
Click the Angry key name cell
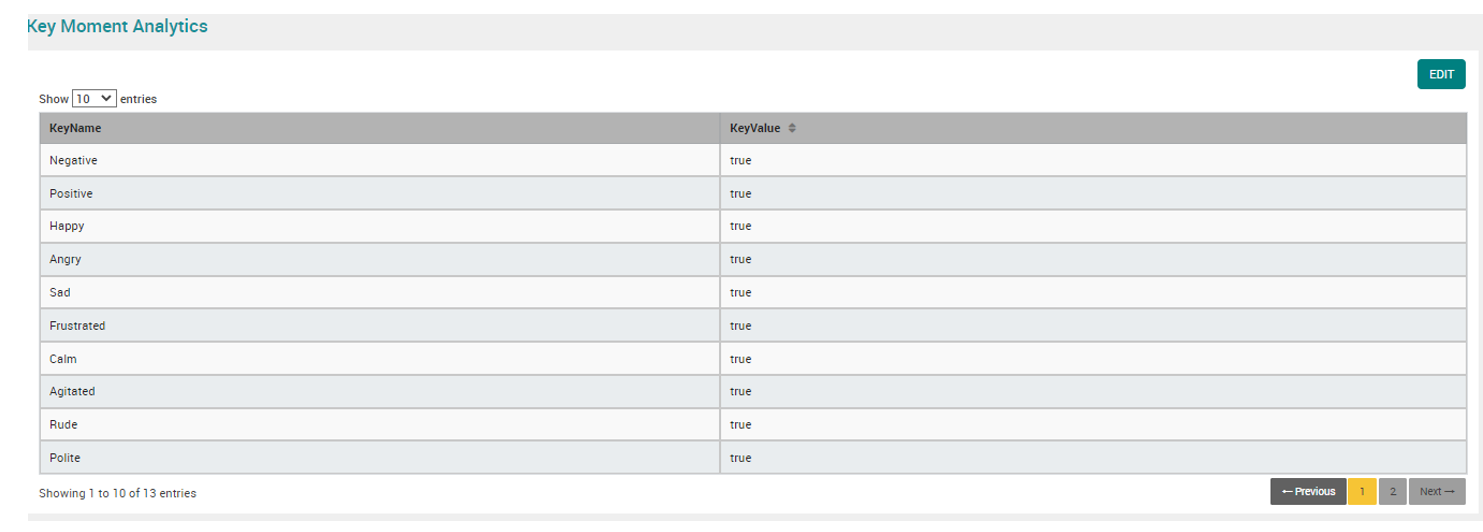point(65,259)
